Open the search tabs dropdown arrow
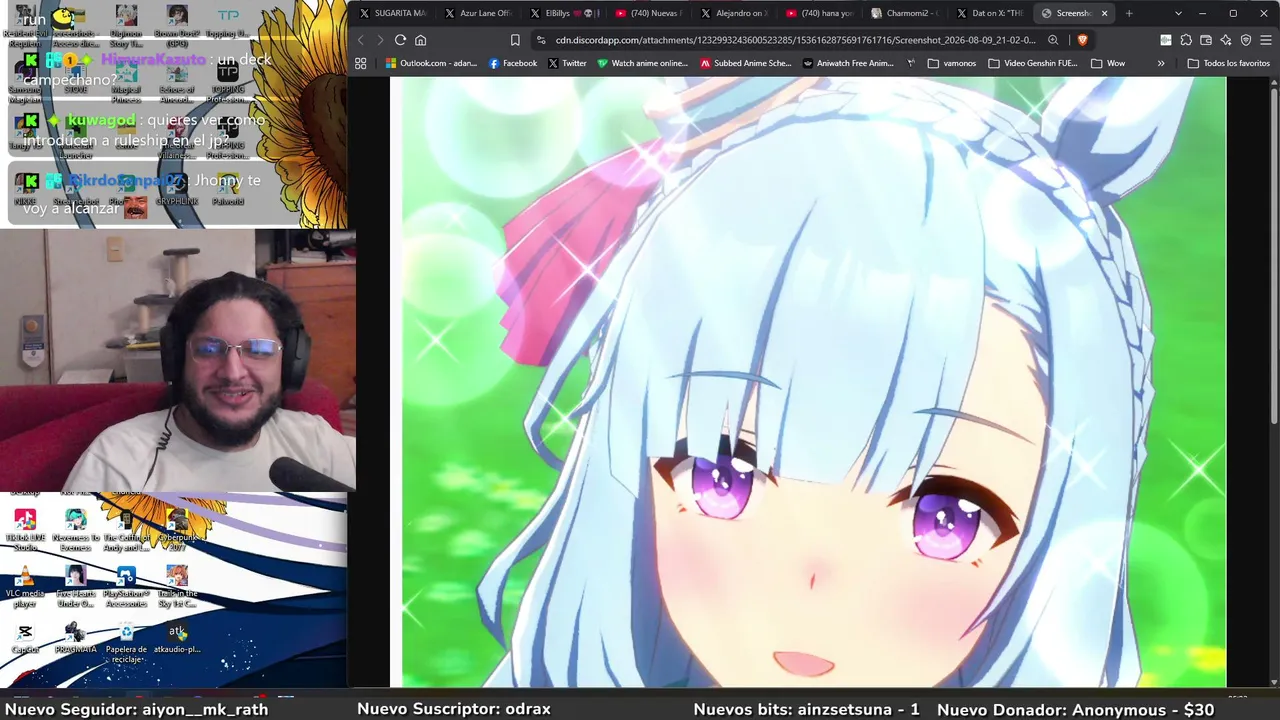Screen dimensions: 1280x720 [x=1178, y=13]
